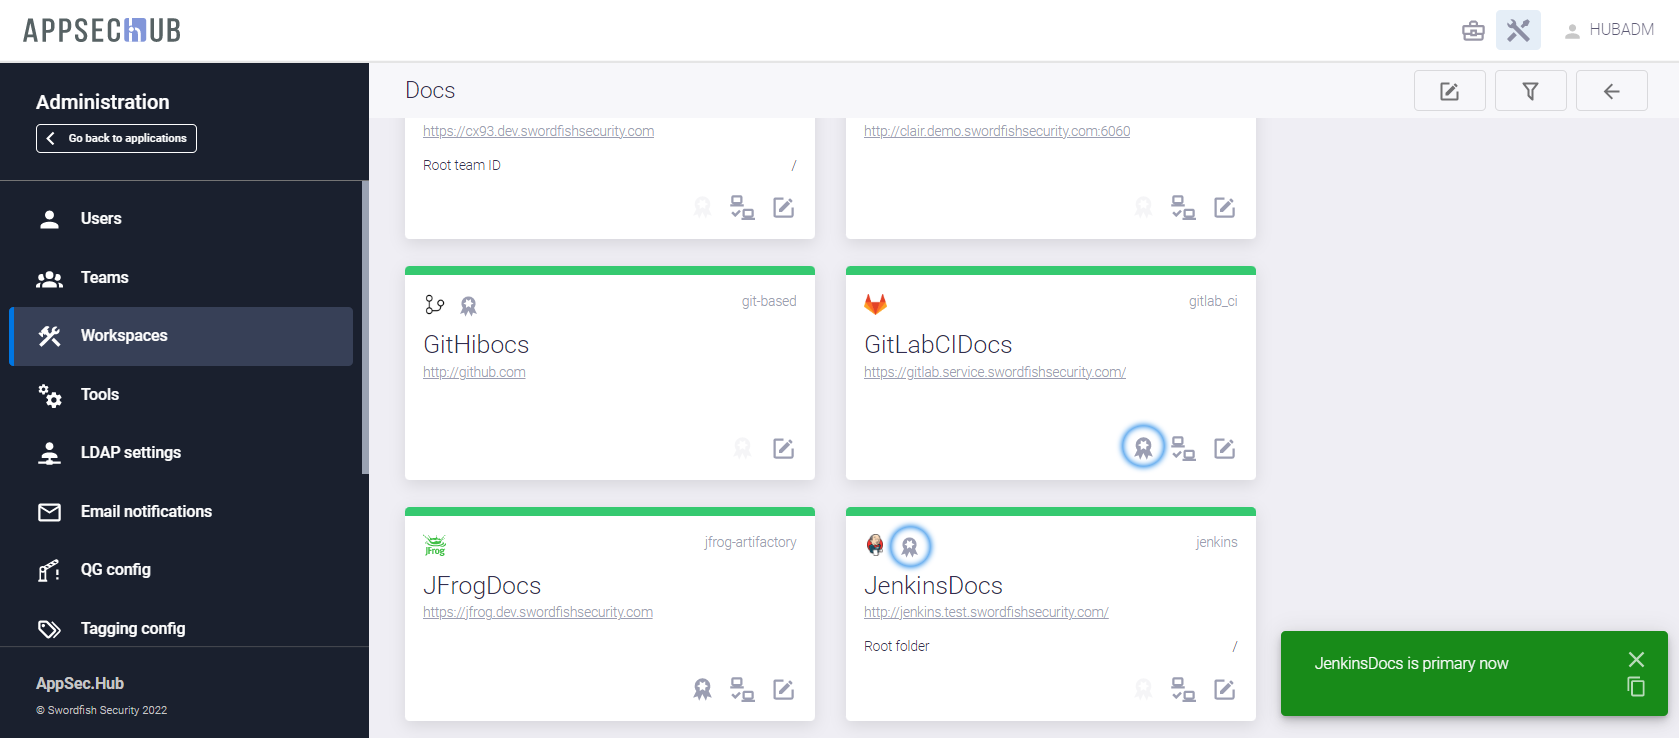Open the briefcase icon in top bar

1473,30
